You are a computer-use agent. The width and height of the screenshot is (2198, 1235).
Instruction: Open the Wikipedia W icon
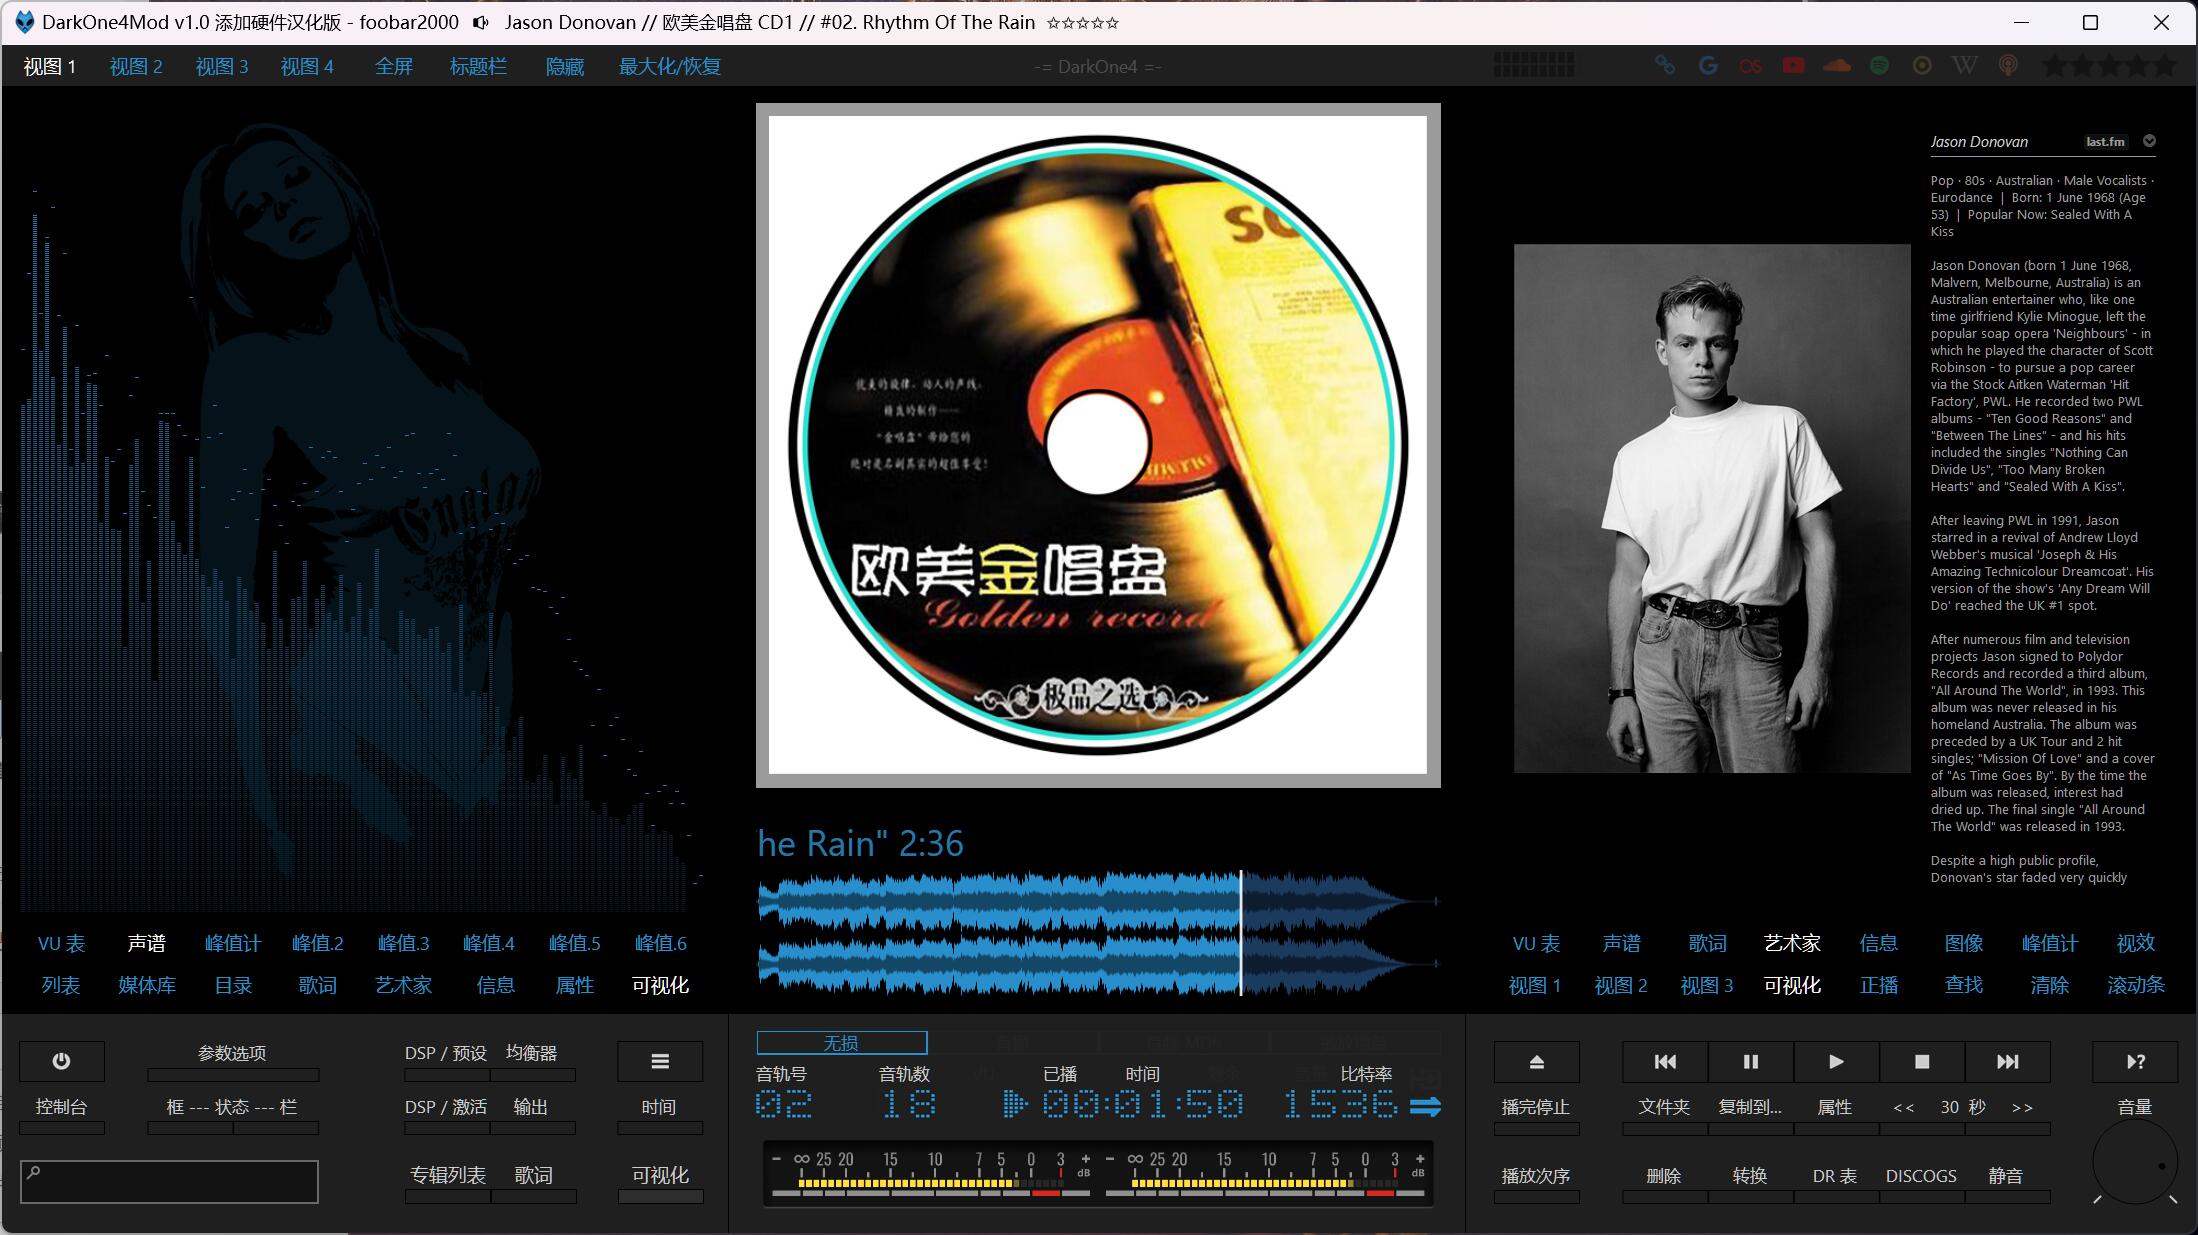1965,66
